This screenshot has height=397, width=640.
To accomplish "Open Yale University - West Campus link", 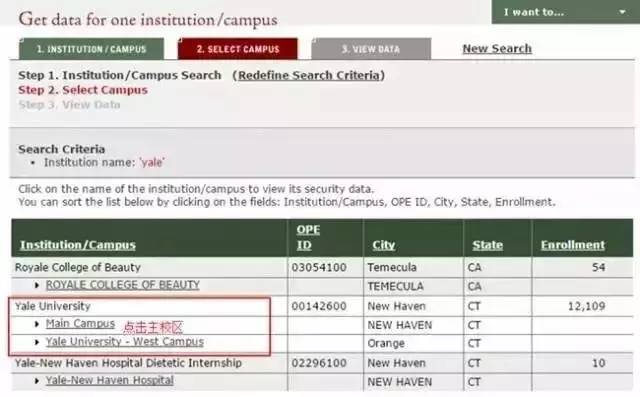I will 124,342.
